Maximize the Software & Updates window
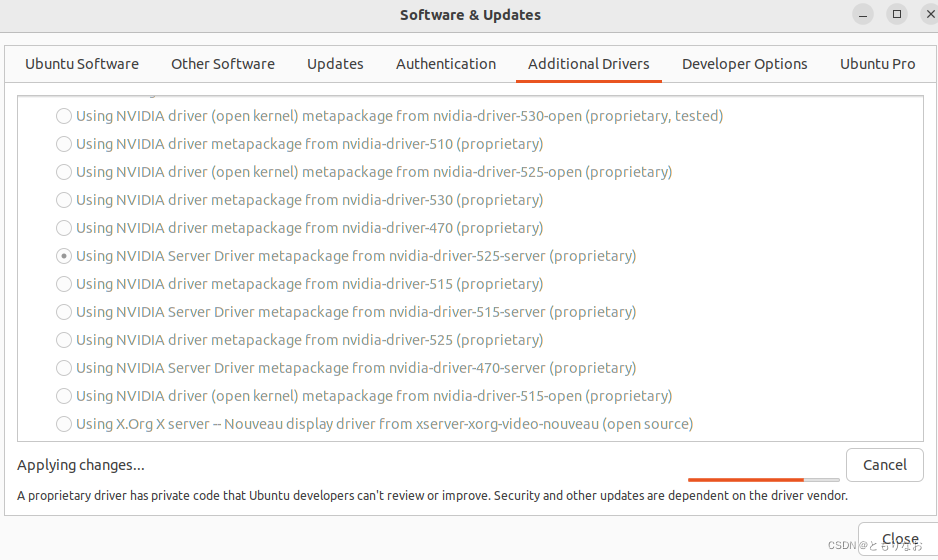The height and width of the screenshot is (560, 938). coord(897,14)
